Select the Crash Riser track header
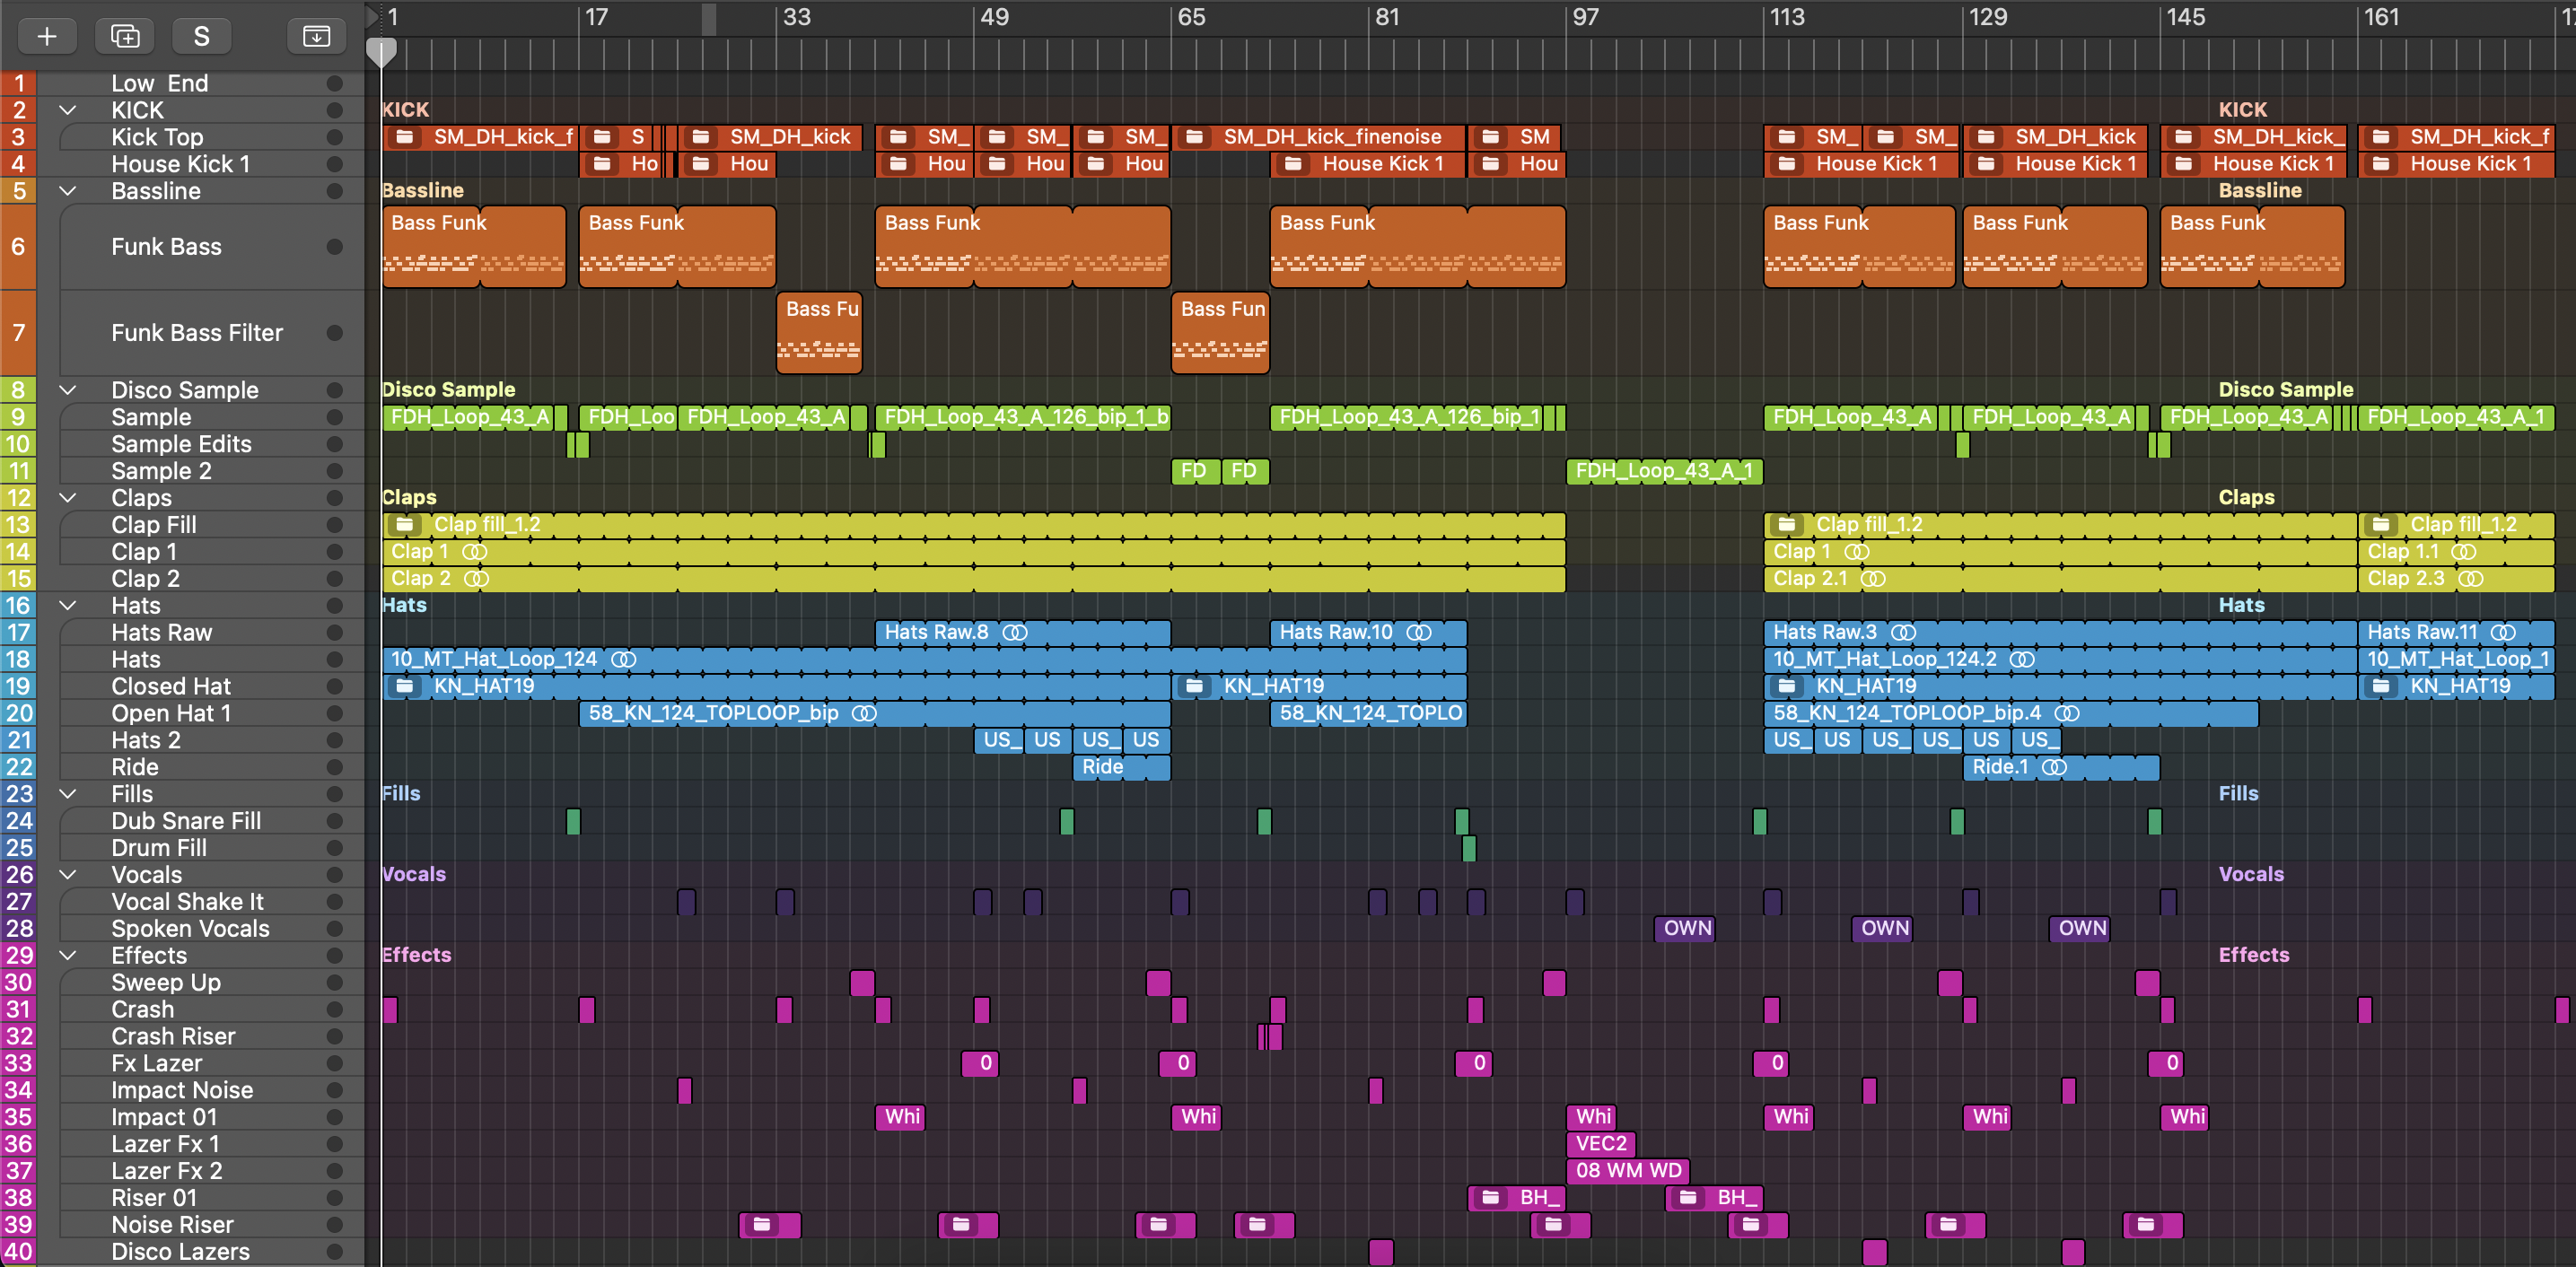 173,1036
